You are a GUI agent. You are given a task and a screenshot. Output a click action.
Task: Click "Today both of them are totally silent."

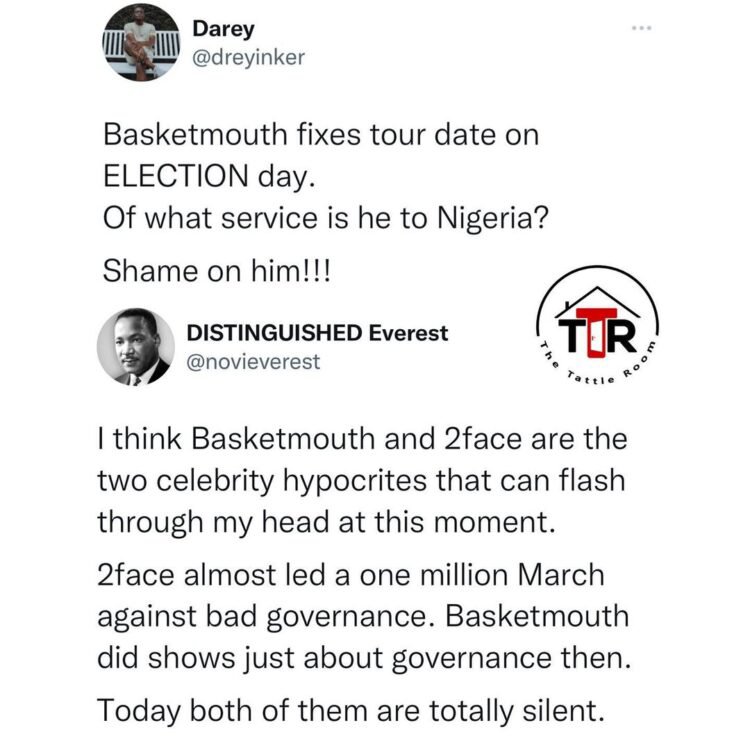pyautogui.click(x=350, y=711)
